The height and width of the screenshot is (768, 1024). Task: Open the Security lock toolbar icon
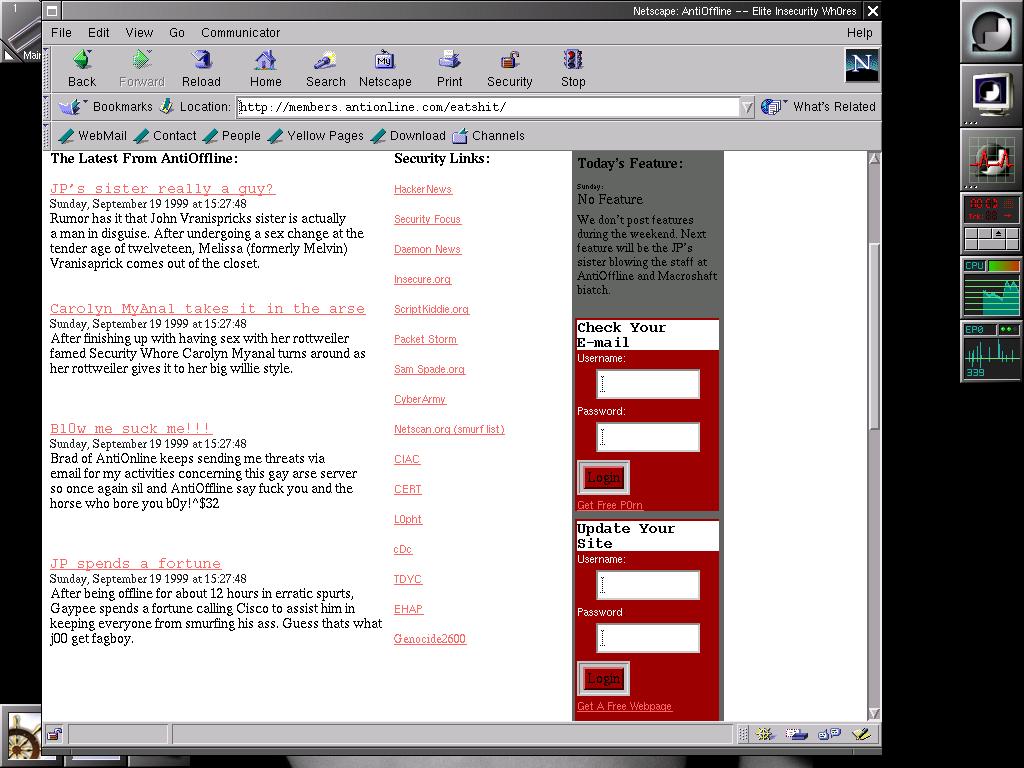point(510,61)
